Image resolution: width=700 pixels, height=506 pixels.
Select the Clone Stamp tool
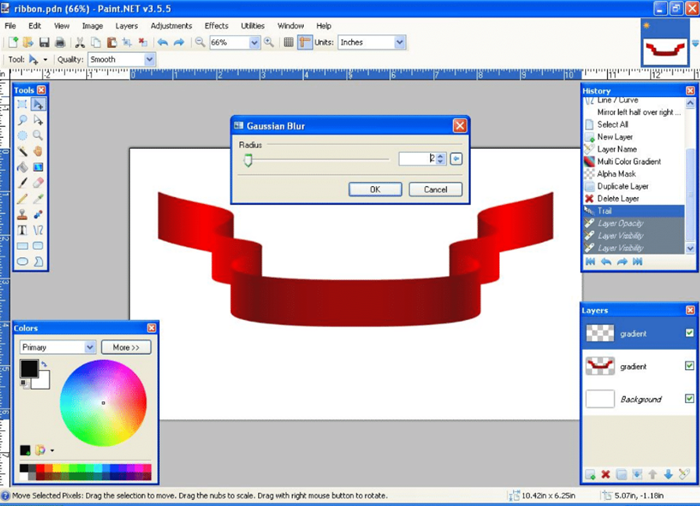tap(22, 214)
